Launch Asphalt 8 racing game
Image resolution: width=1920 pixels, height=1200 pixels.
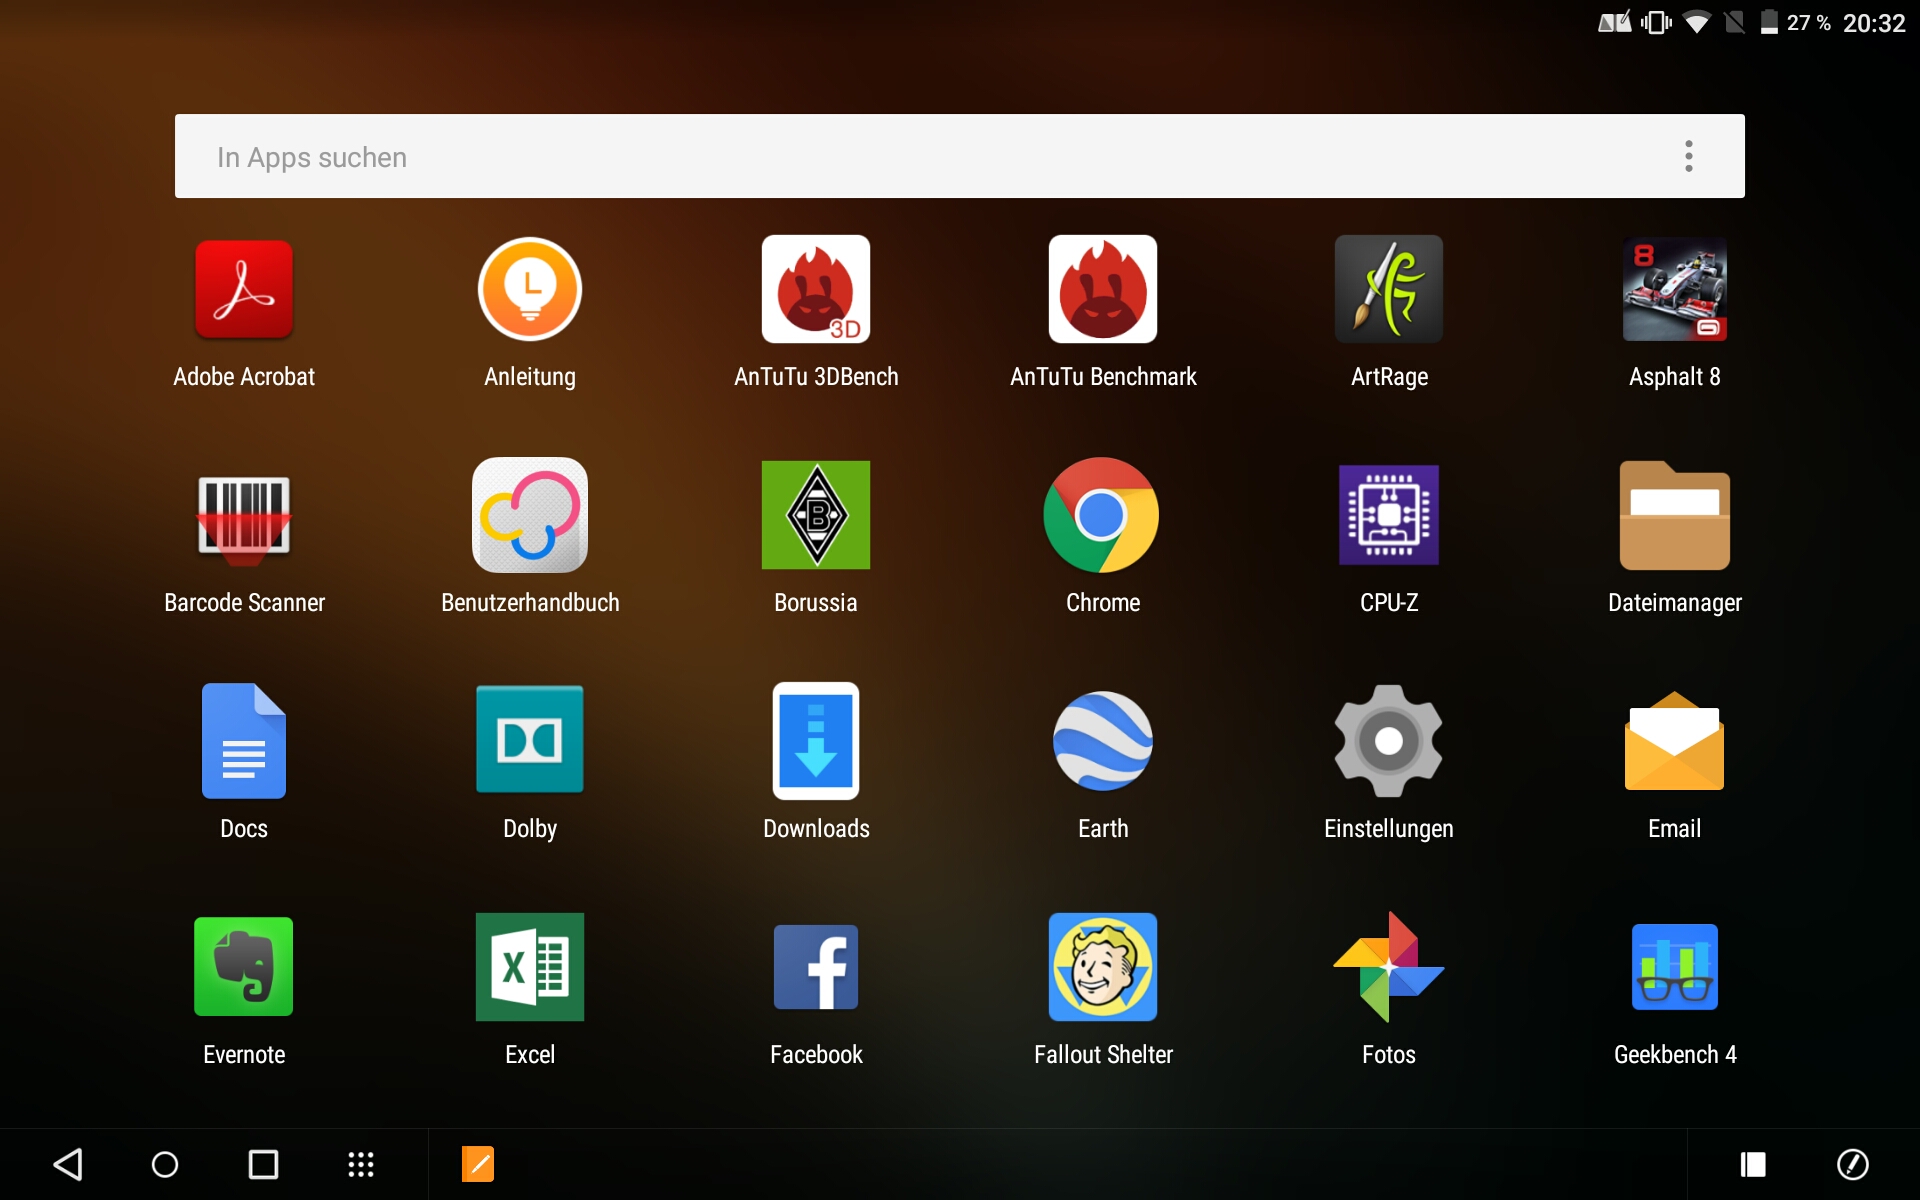[x=1675, y=289]
